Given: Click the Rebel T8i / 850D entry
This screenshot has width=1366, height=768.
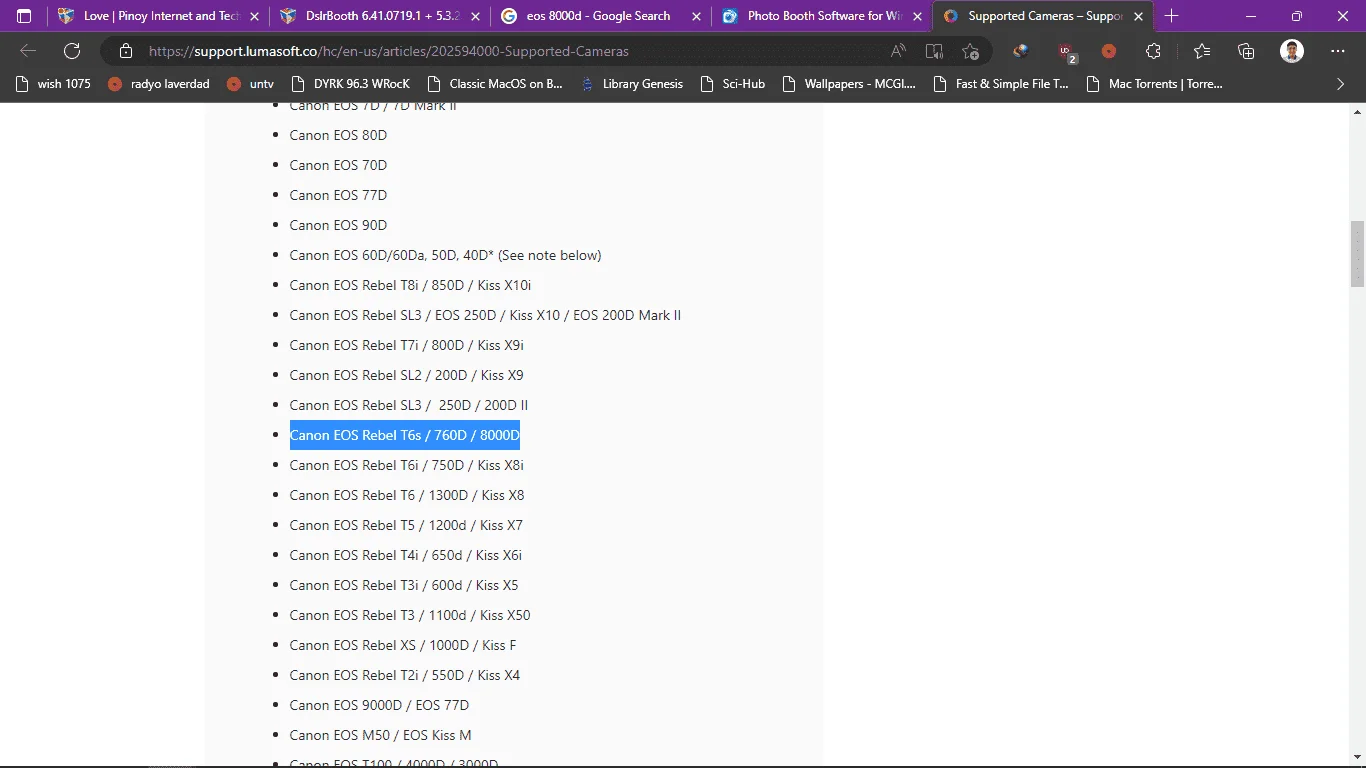Looking at the screenshot, I should [x=410, y=285].
